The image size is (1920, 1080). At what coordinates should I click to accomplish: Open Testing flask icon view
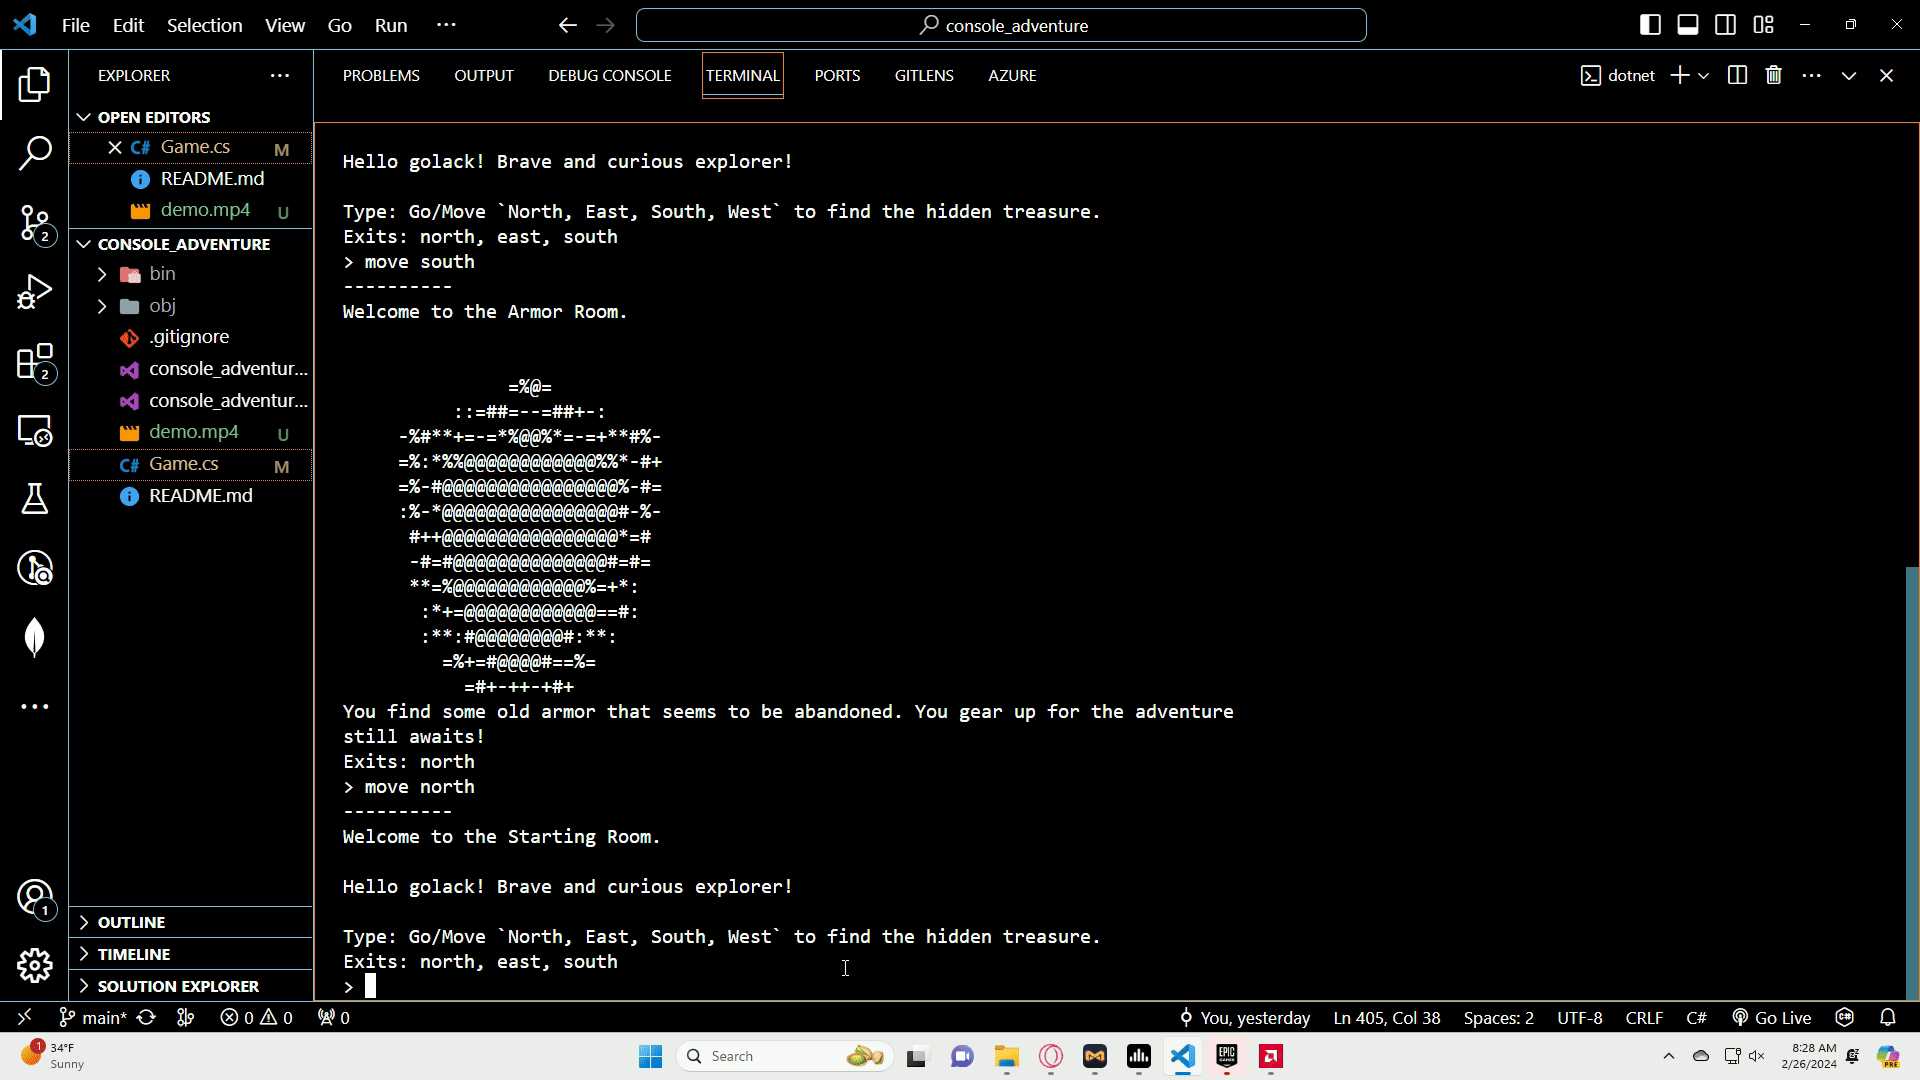(x=35, y=499)
